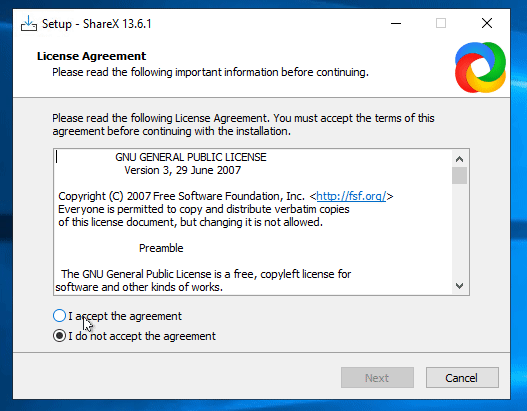Select "I do not accept the agreement"
The height and width of the screenshot is (411, 527).
[134, 336]
